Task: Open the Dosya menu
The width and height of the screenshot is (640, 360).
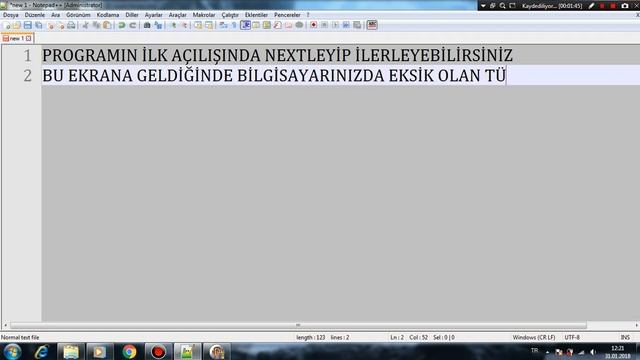Action: pos(11,15)
